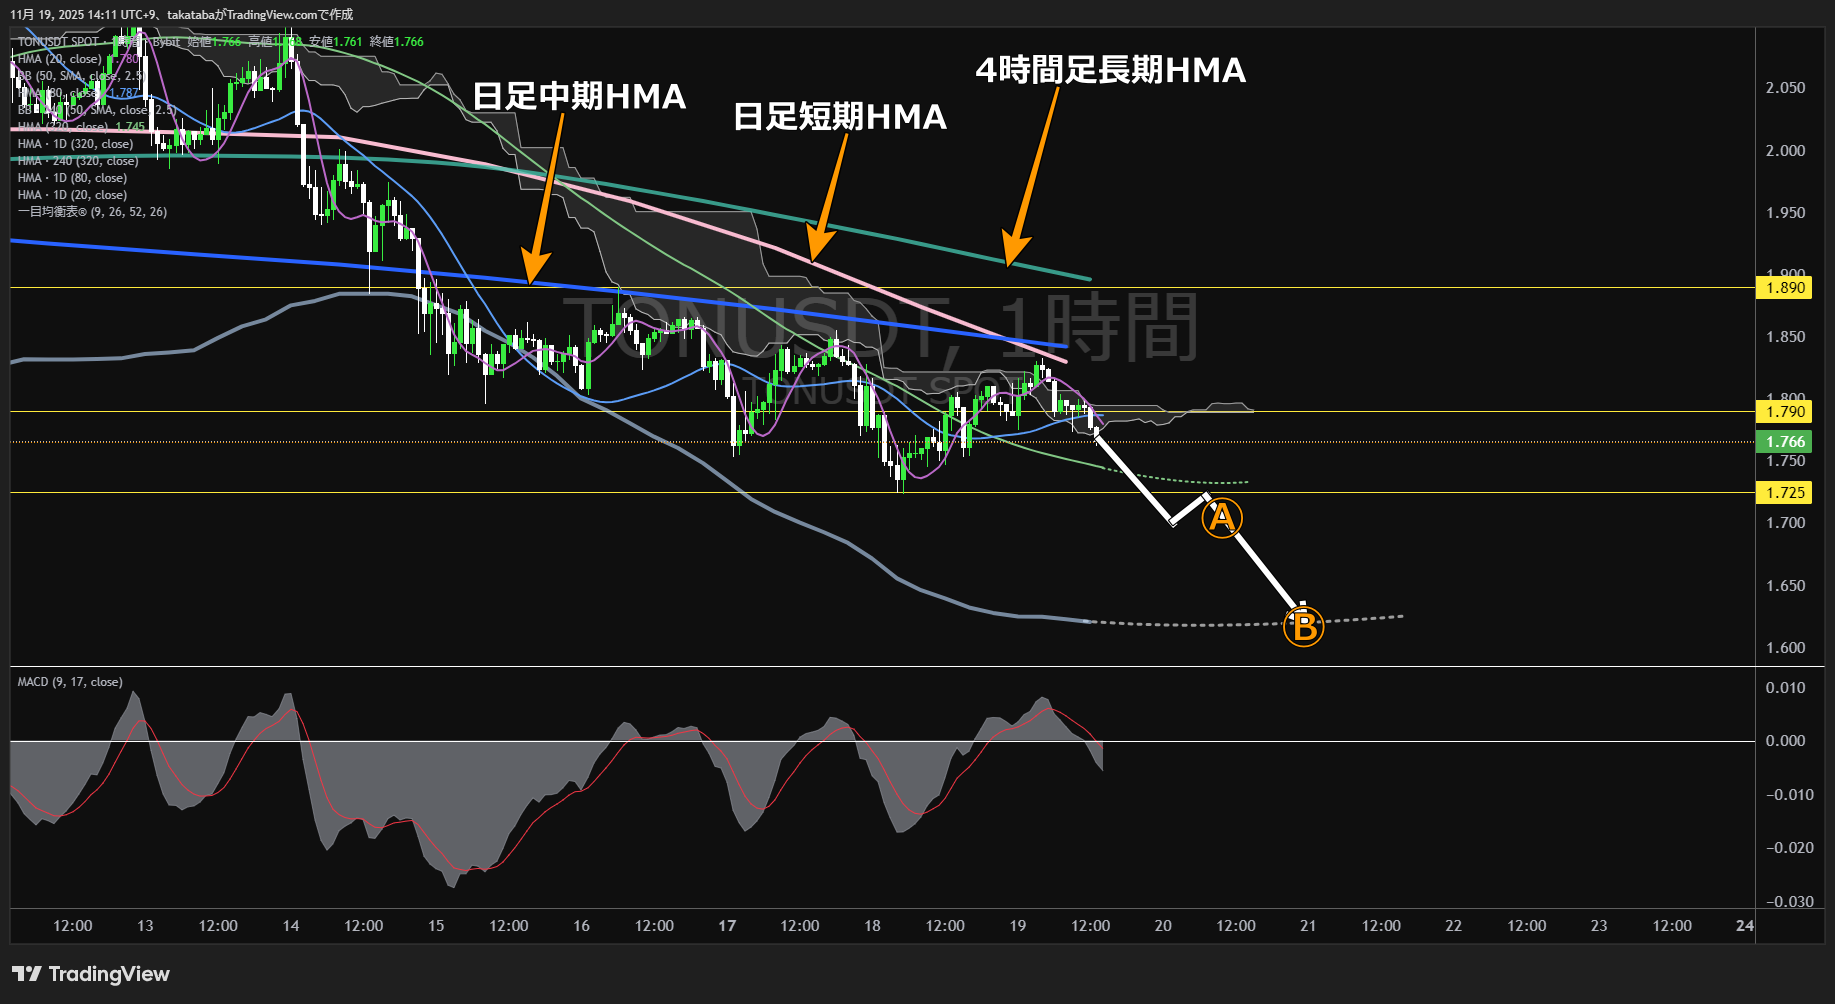Click the orange circled A target marker
This screenshot has height=1004, width=1835.
[x=1222, y=518]
